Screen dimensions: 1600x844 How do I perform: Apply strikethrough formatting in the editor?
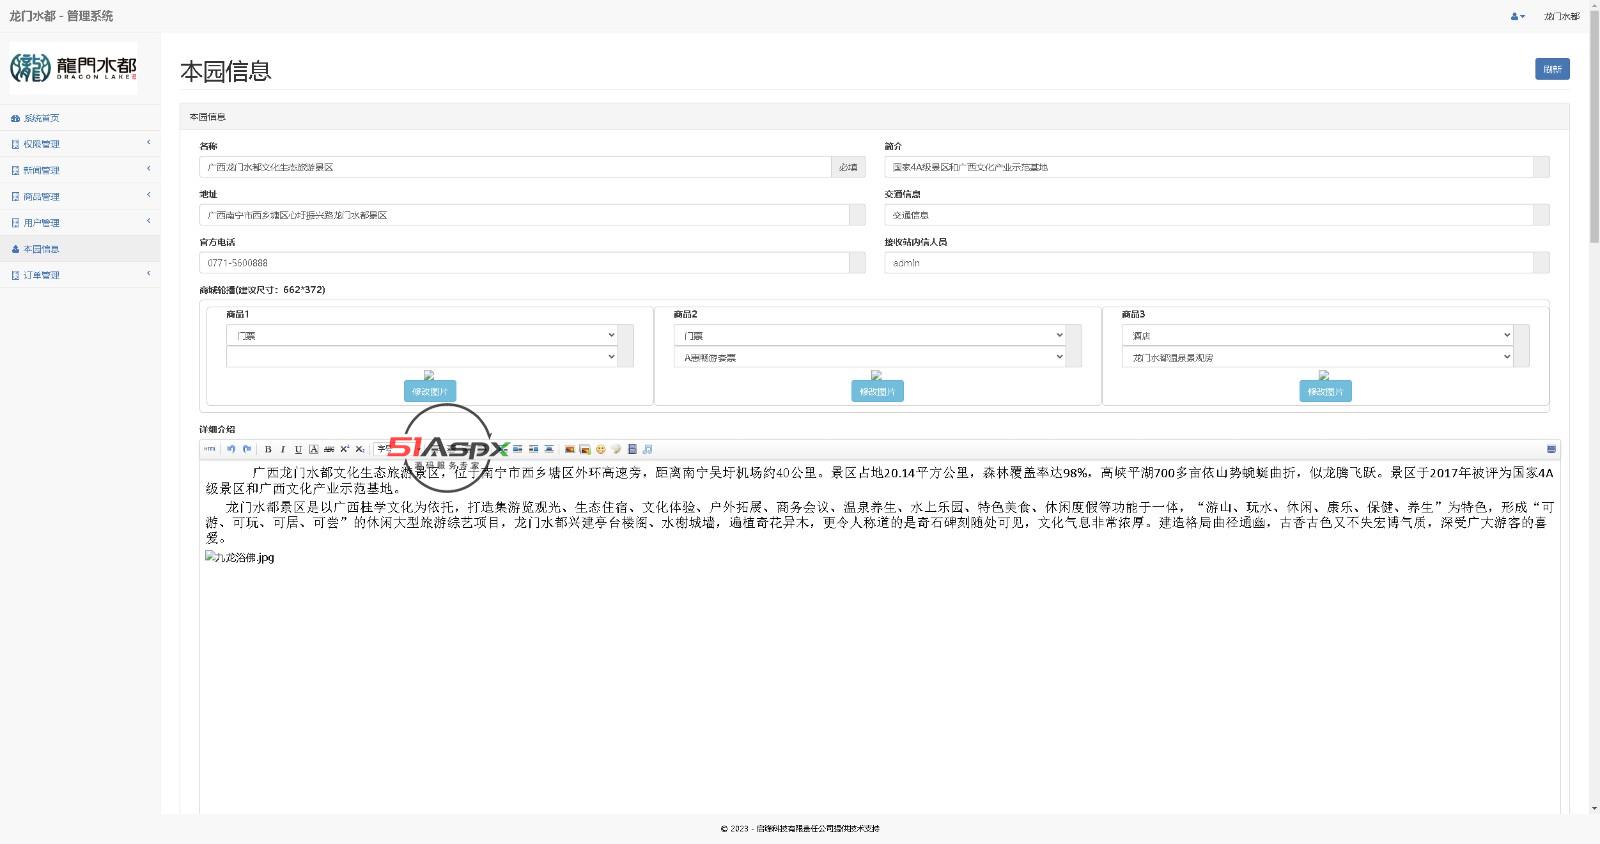point(328,449)
